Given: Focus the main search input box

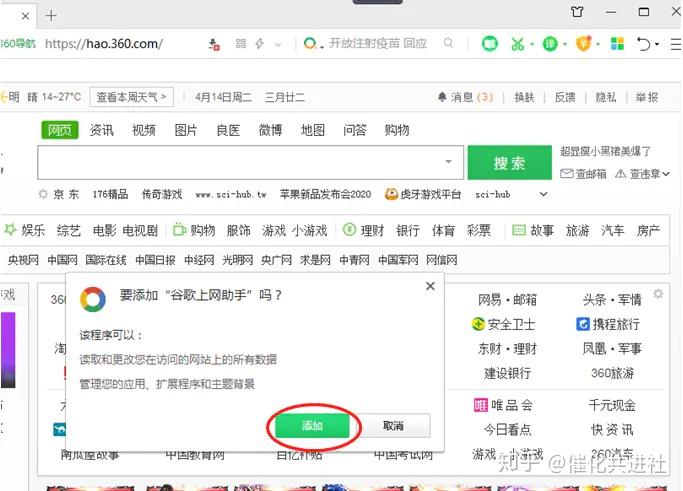Looking at the screenshot, I should (x=250, y=163).
